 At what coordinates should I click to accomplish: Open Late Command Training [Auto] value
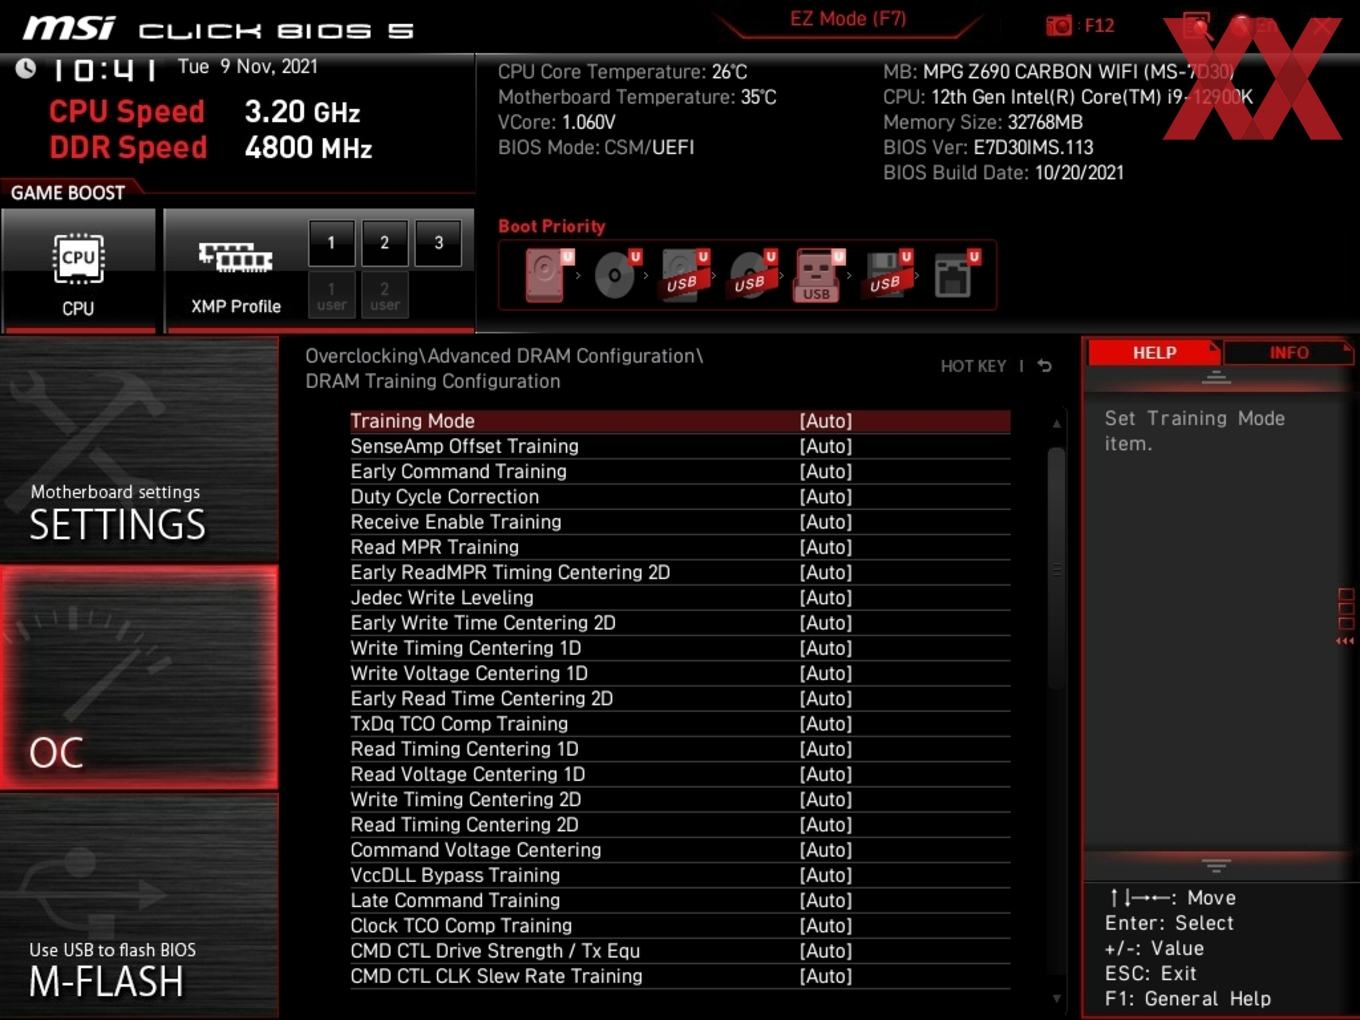pyautogui.click(x=825, y=900)
